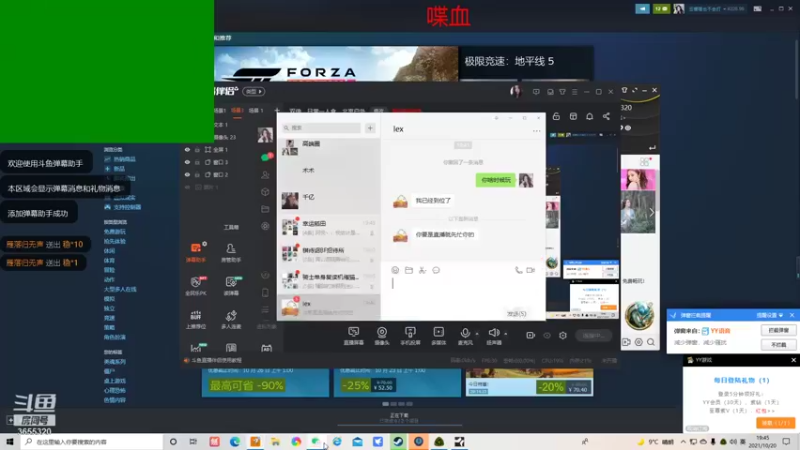Open the room manager assistant tool

point(231,252)
